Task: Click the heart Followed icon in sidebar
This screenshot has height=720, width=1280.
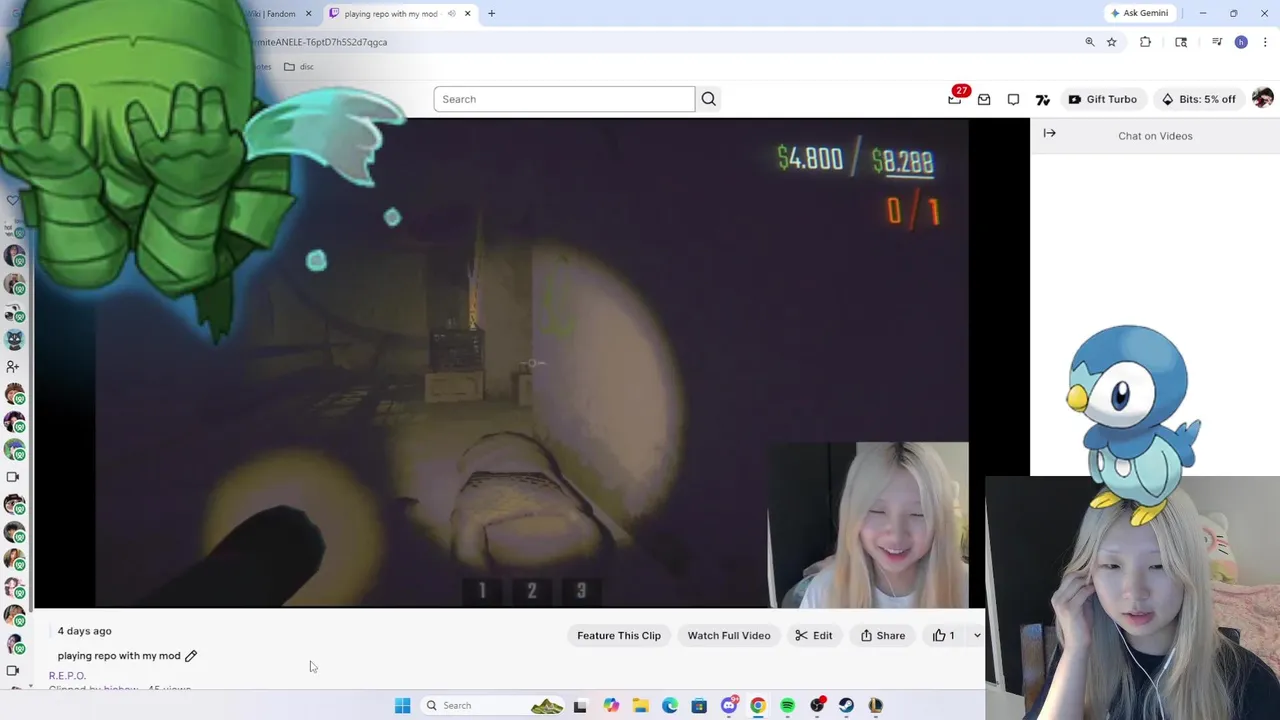Action: 12,201
